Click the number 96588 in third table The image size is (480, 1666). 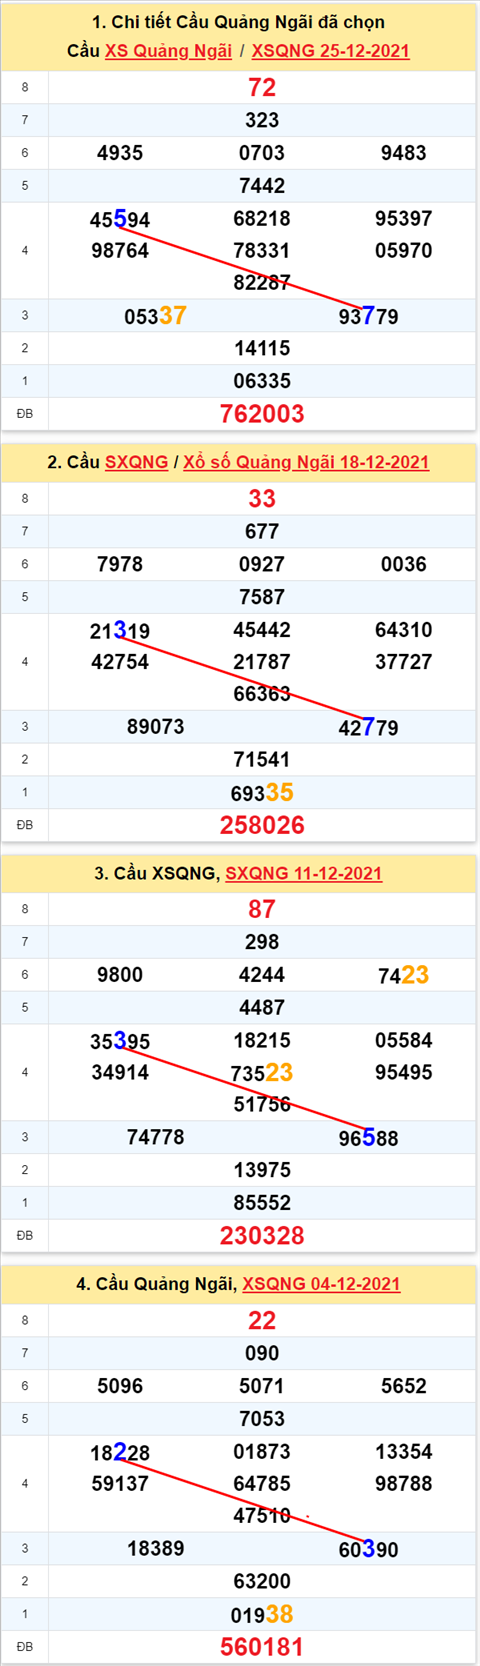[x=368, y=1138]
